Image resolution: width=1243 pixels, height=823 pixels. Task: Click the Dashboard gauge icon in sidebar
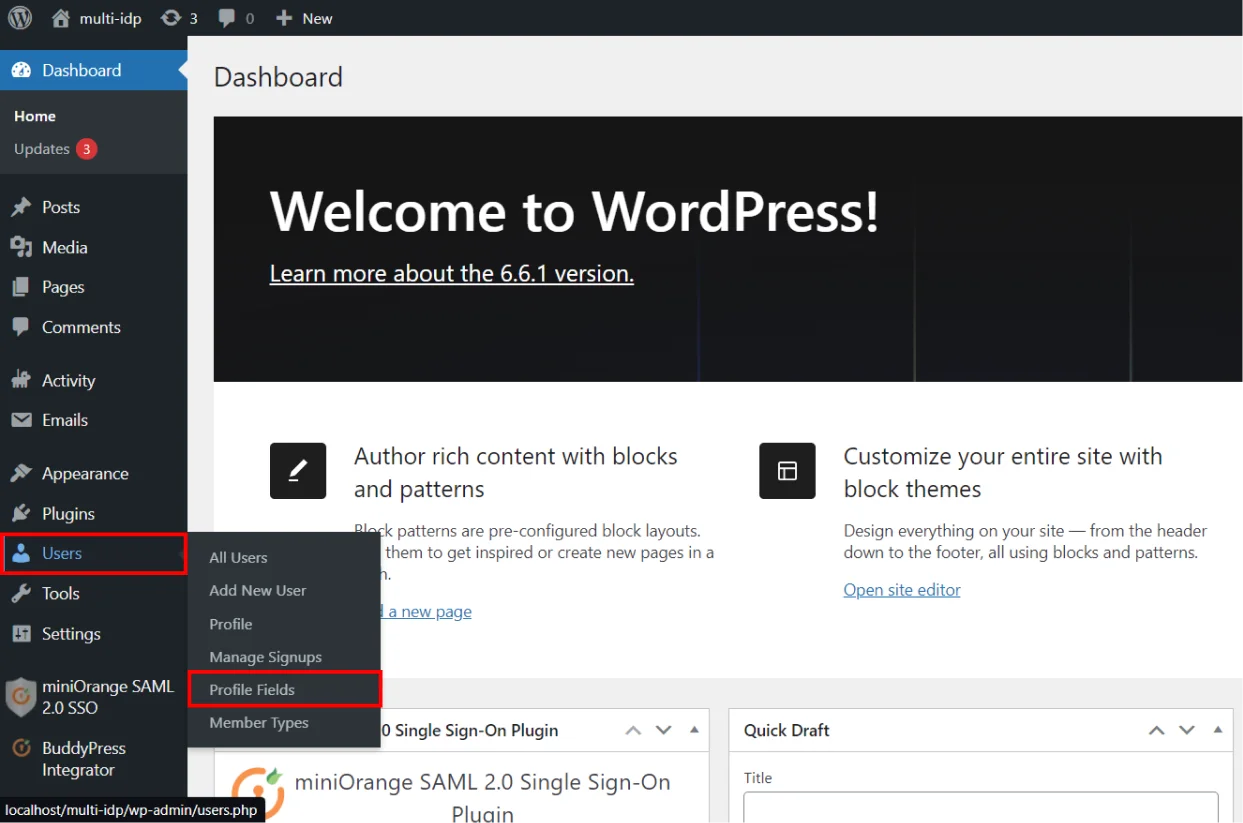(21, 70)
